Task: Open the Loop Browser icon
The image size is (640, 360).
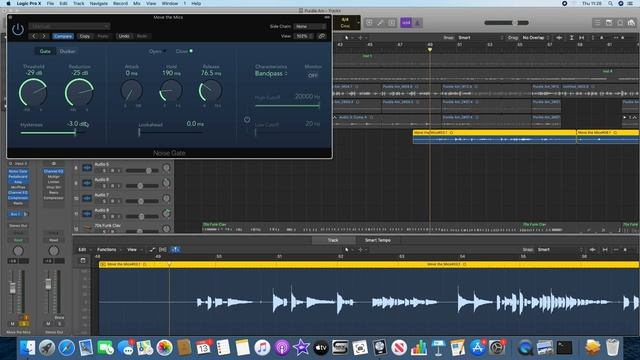Action: 620,23
